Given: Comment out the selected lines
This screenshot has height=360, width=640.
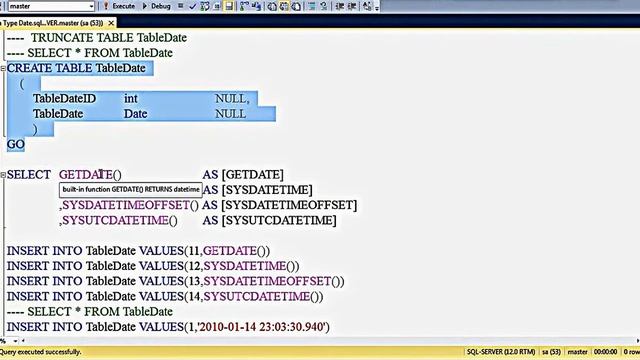Looking at the screenshot, I should click(312, 6).
